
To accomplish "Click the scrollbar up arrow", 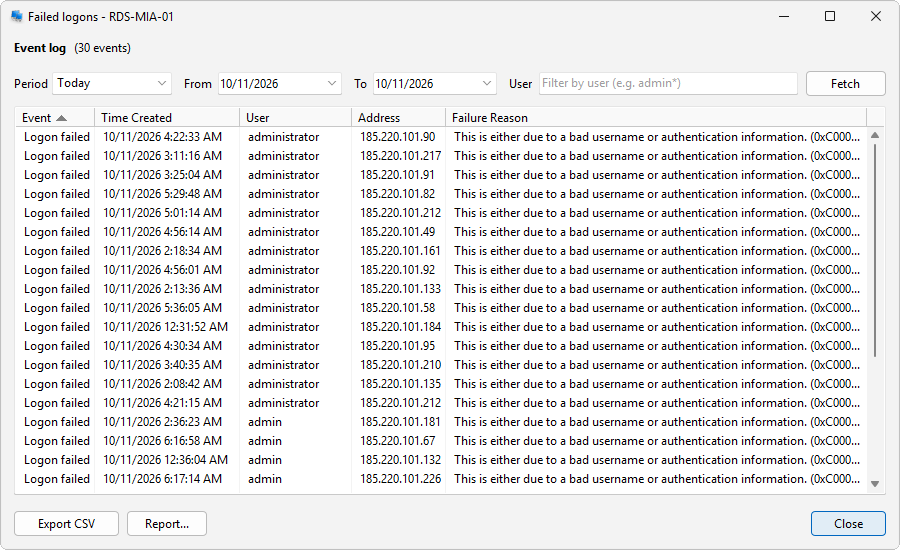I will (x=875, y=135).
